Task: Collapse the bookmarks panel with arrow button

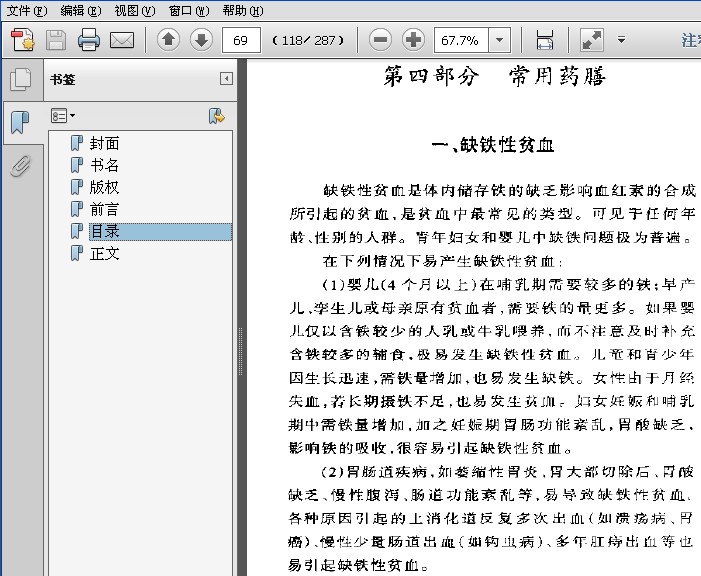Action: click(226, 79)
